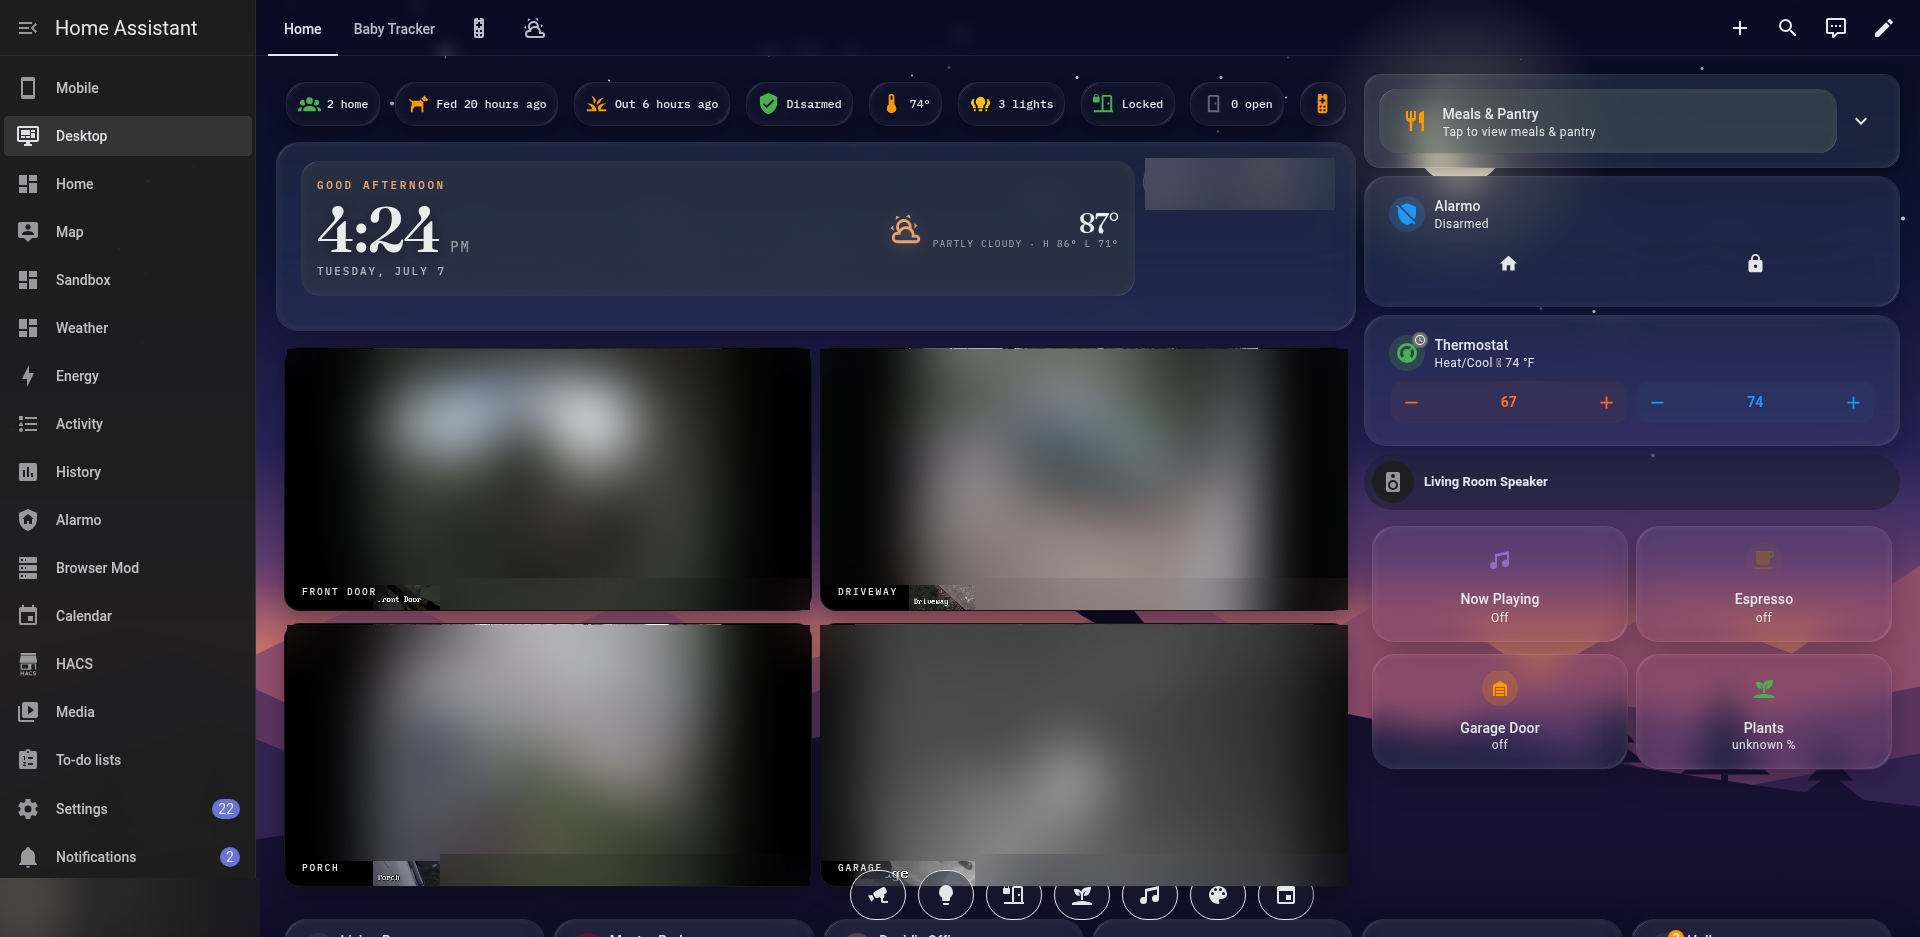Open the Driveway camera feed
The image size is (1920, 937).
click(1084, 479)
